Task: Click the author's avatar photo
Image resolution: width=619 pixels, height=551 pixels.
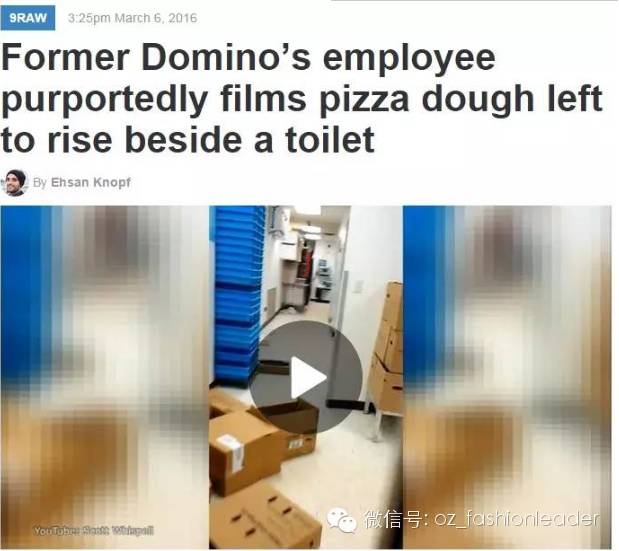Action: click(x=15, y=183)
